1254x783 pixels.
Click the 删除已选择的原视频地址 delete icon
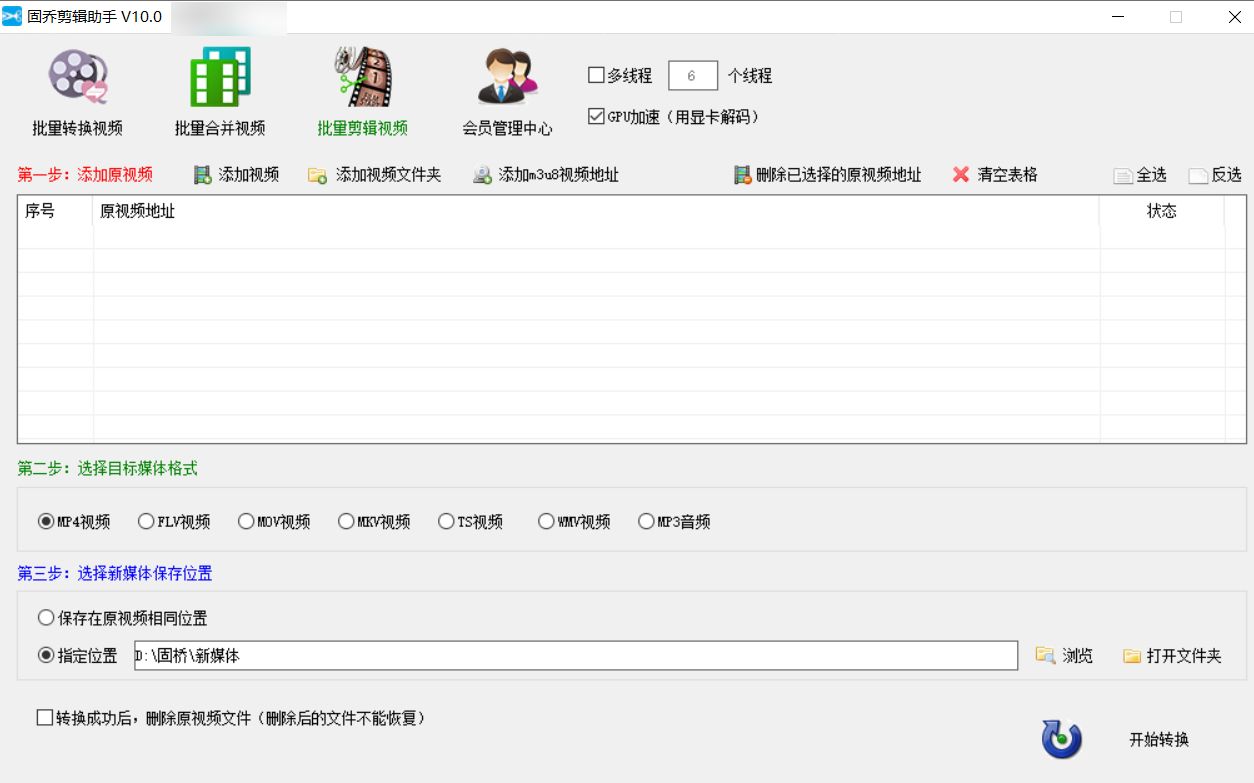(742, 174)
